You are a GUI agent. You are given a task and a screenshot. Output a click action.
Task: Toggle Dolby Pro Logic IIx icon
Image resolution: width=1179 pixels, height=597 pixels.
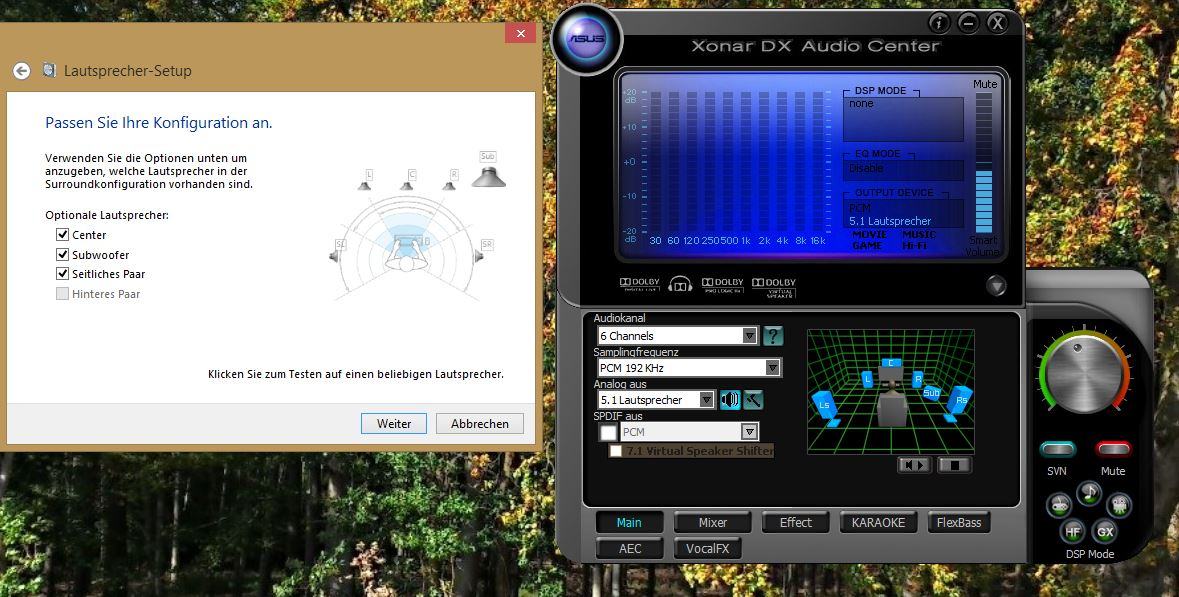pyautogui.click(x=722, y=286)
